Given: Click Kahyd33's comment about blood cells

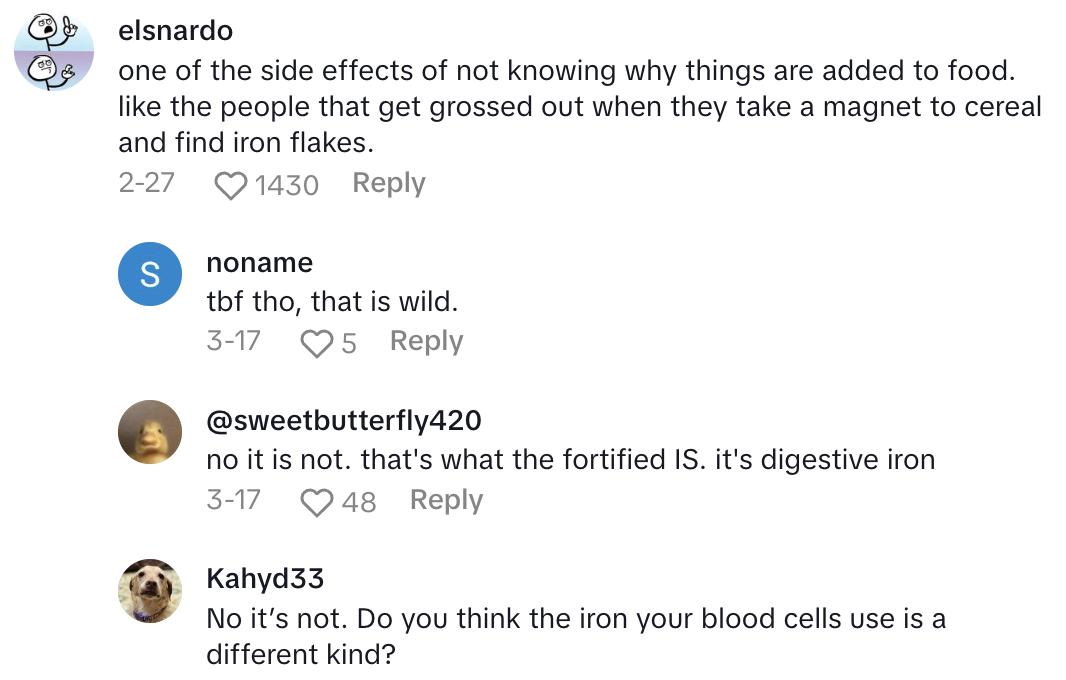Looking at the screenshot, I should pyautogui.click(x=575, y=636).
